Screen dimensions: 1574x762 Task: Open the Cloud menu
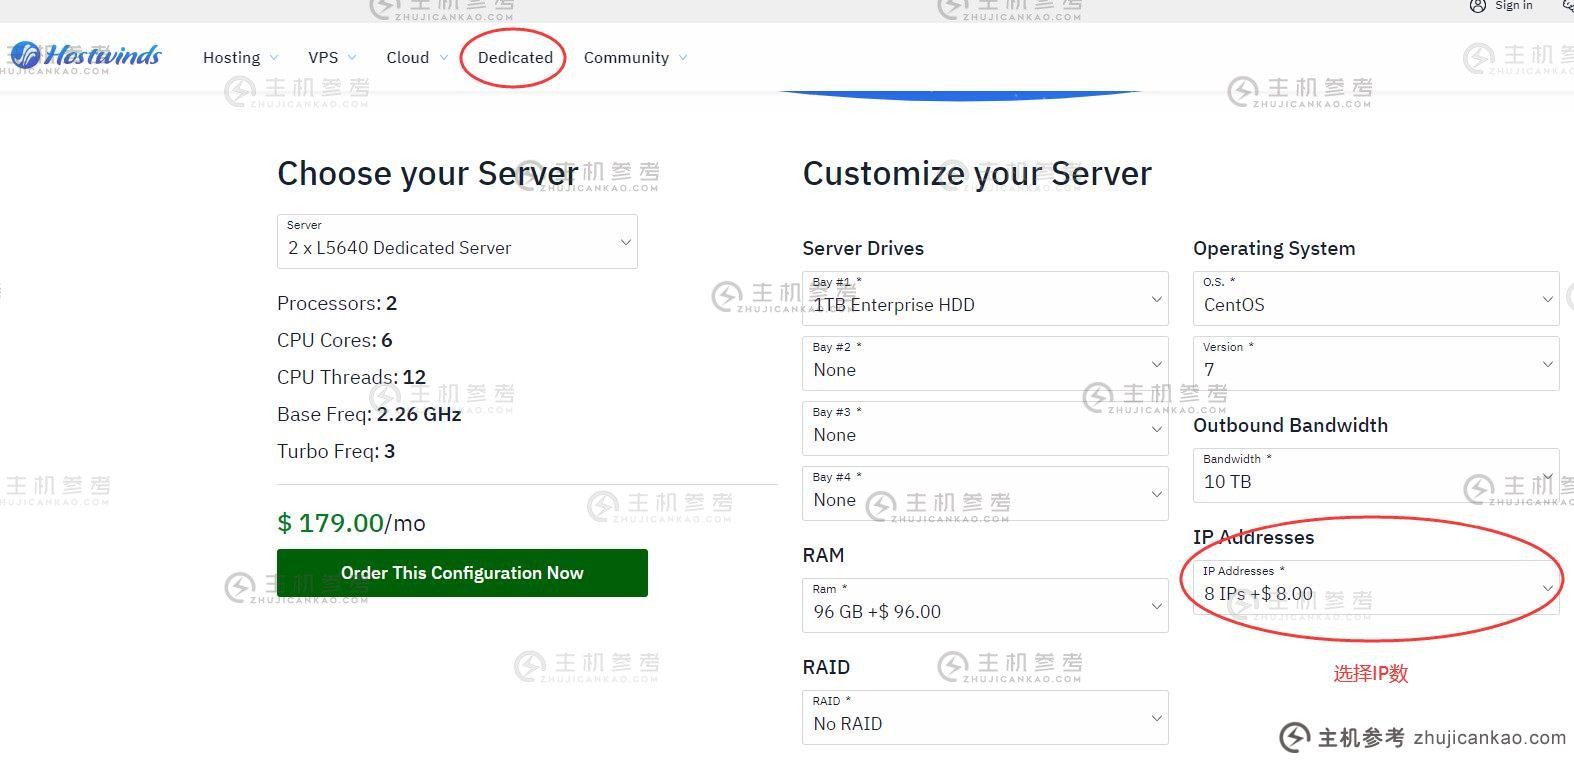pos(407,57)
